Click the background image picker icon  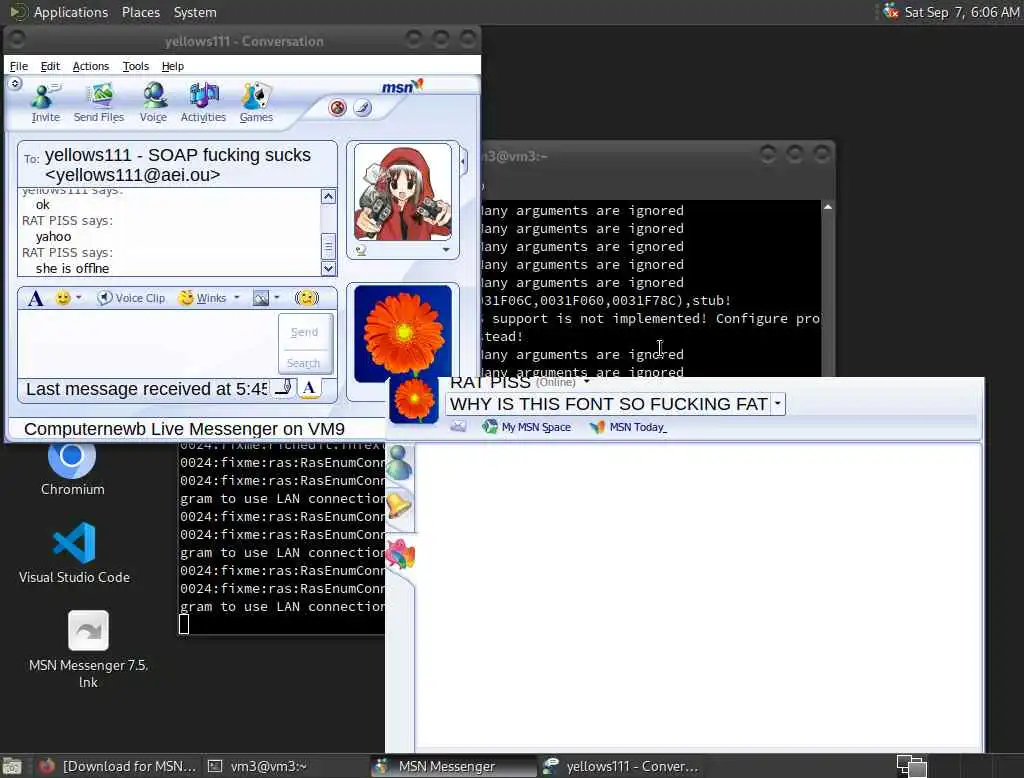pyautogui.click(x=261, y=298)
